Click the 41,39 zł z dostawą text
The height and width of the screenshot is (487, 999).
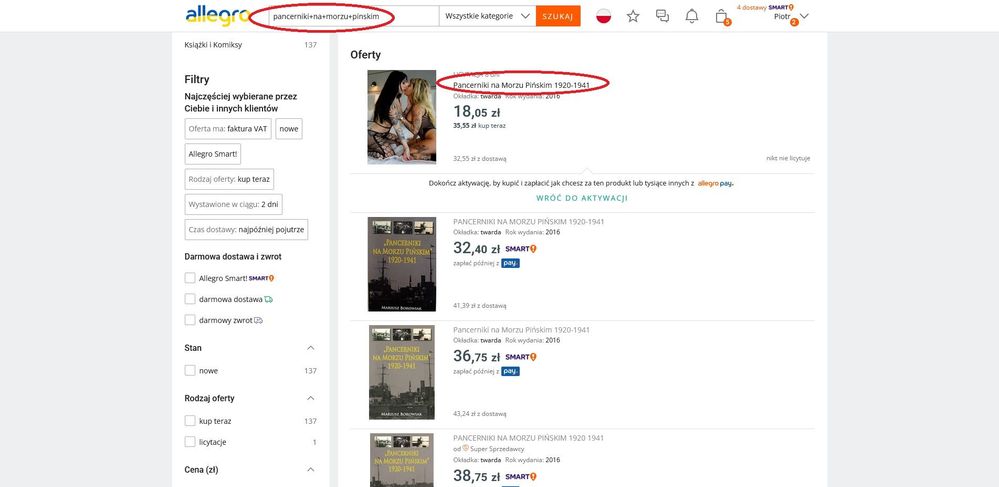click(480, 306)
